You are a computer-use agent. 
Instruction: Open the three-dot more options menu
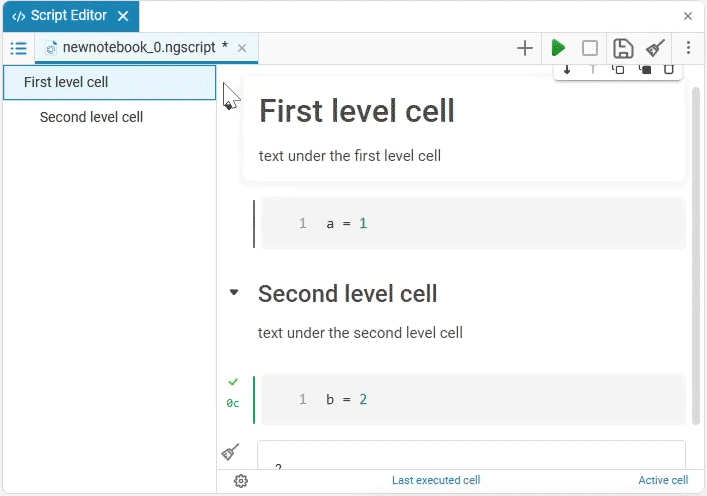tap(688, 48)
